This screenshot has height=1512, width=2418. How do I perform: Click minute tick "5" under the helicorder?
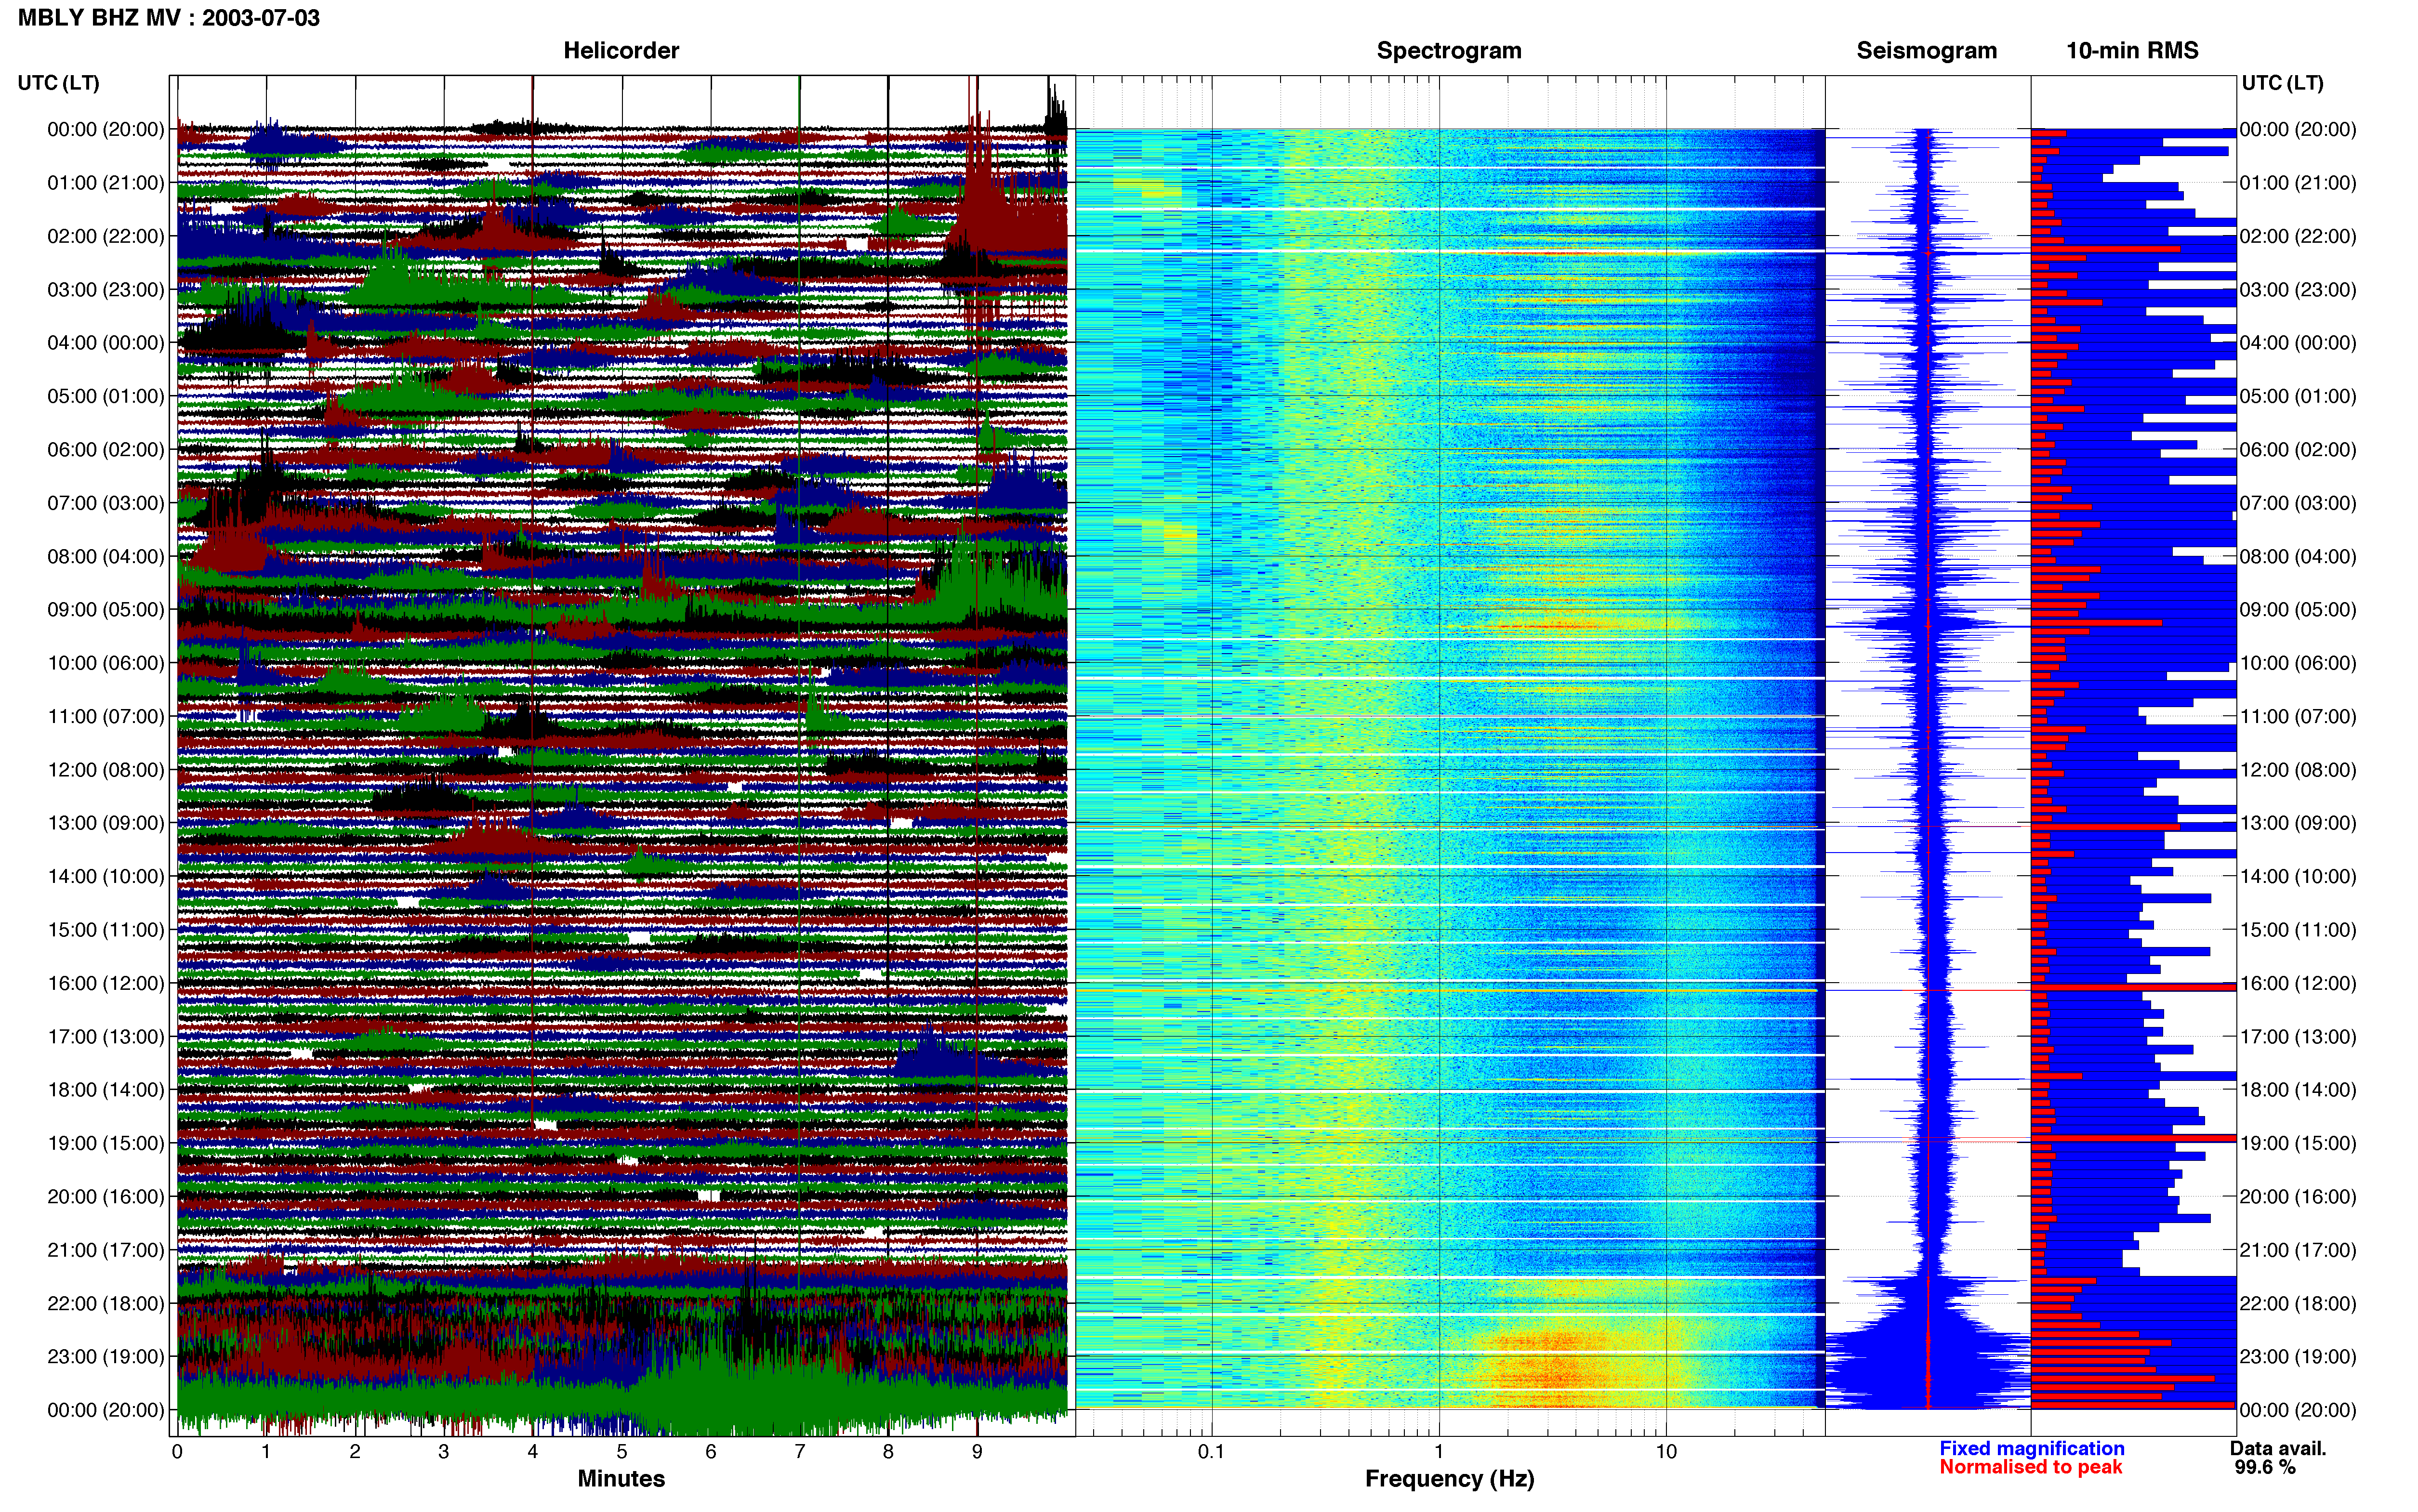coord(622,1451)
